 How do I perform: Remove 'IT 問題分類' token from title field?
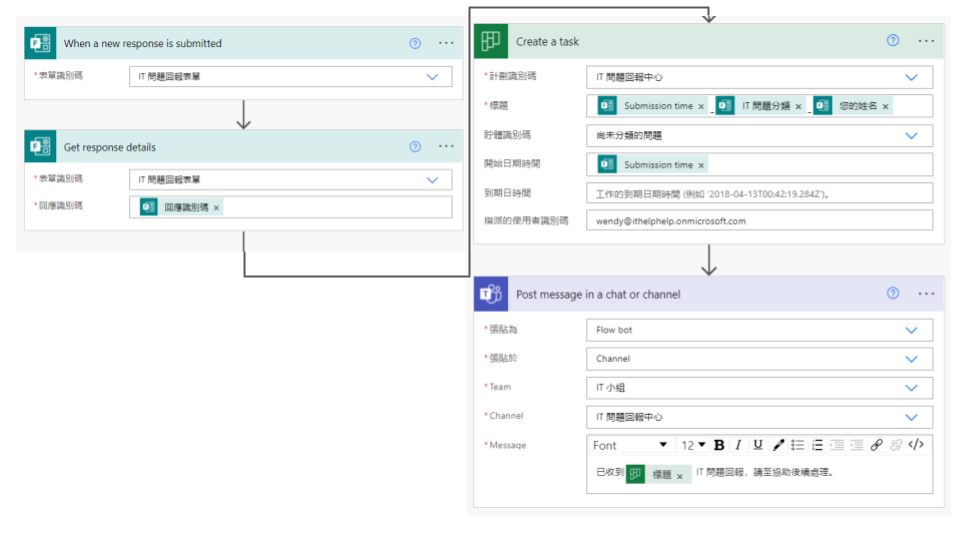point(798,107)
